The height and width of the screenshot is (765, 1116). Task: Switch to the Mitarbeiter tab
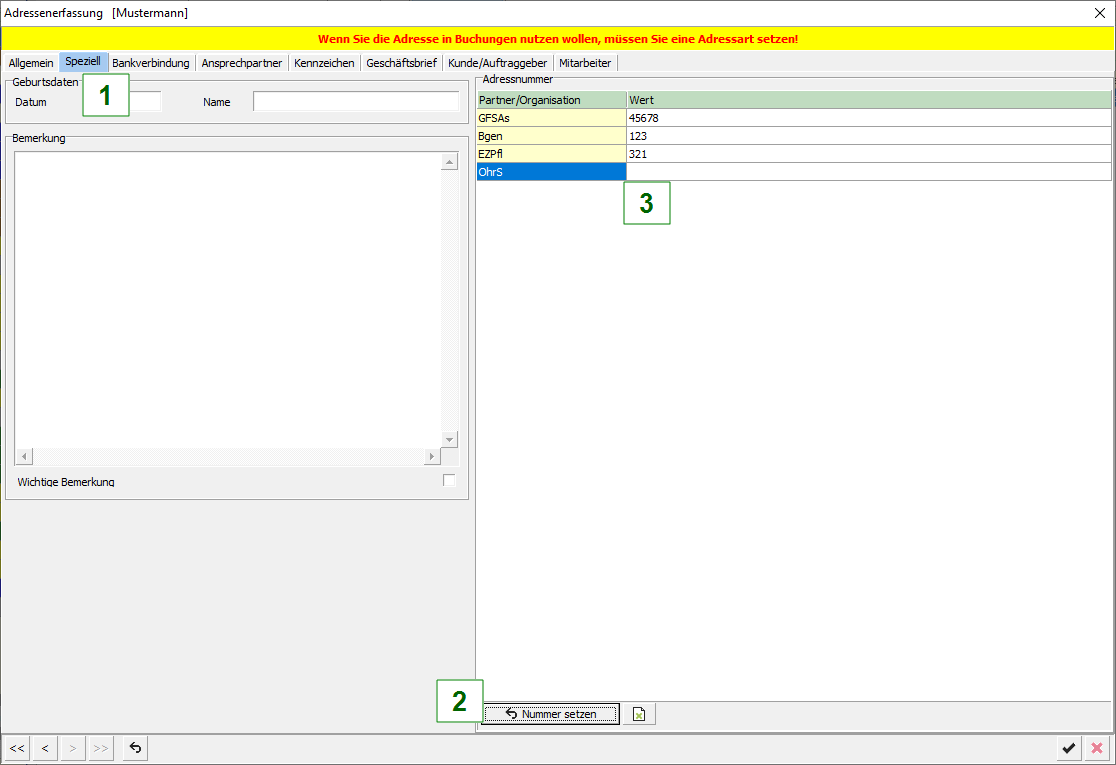[x=585, y=63]
